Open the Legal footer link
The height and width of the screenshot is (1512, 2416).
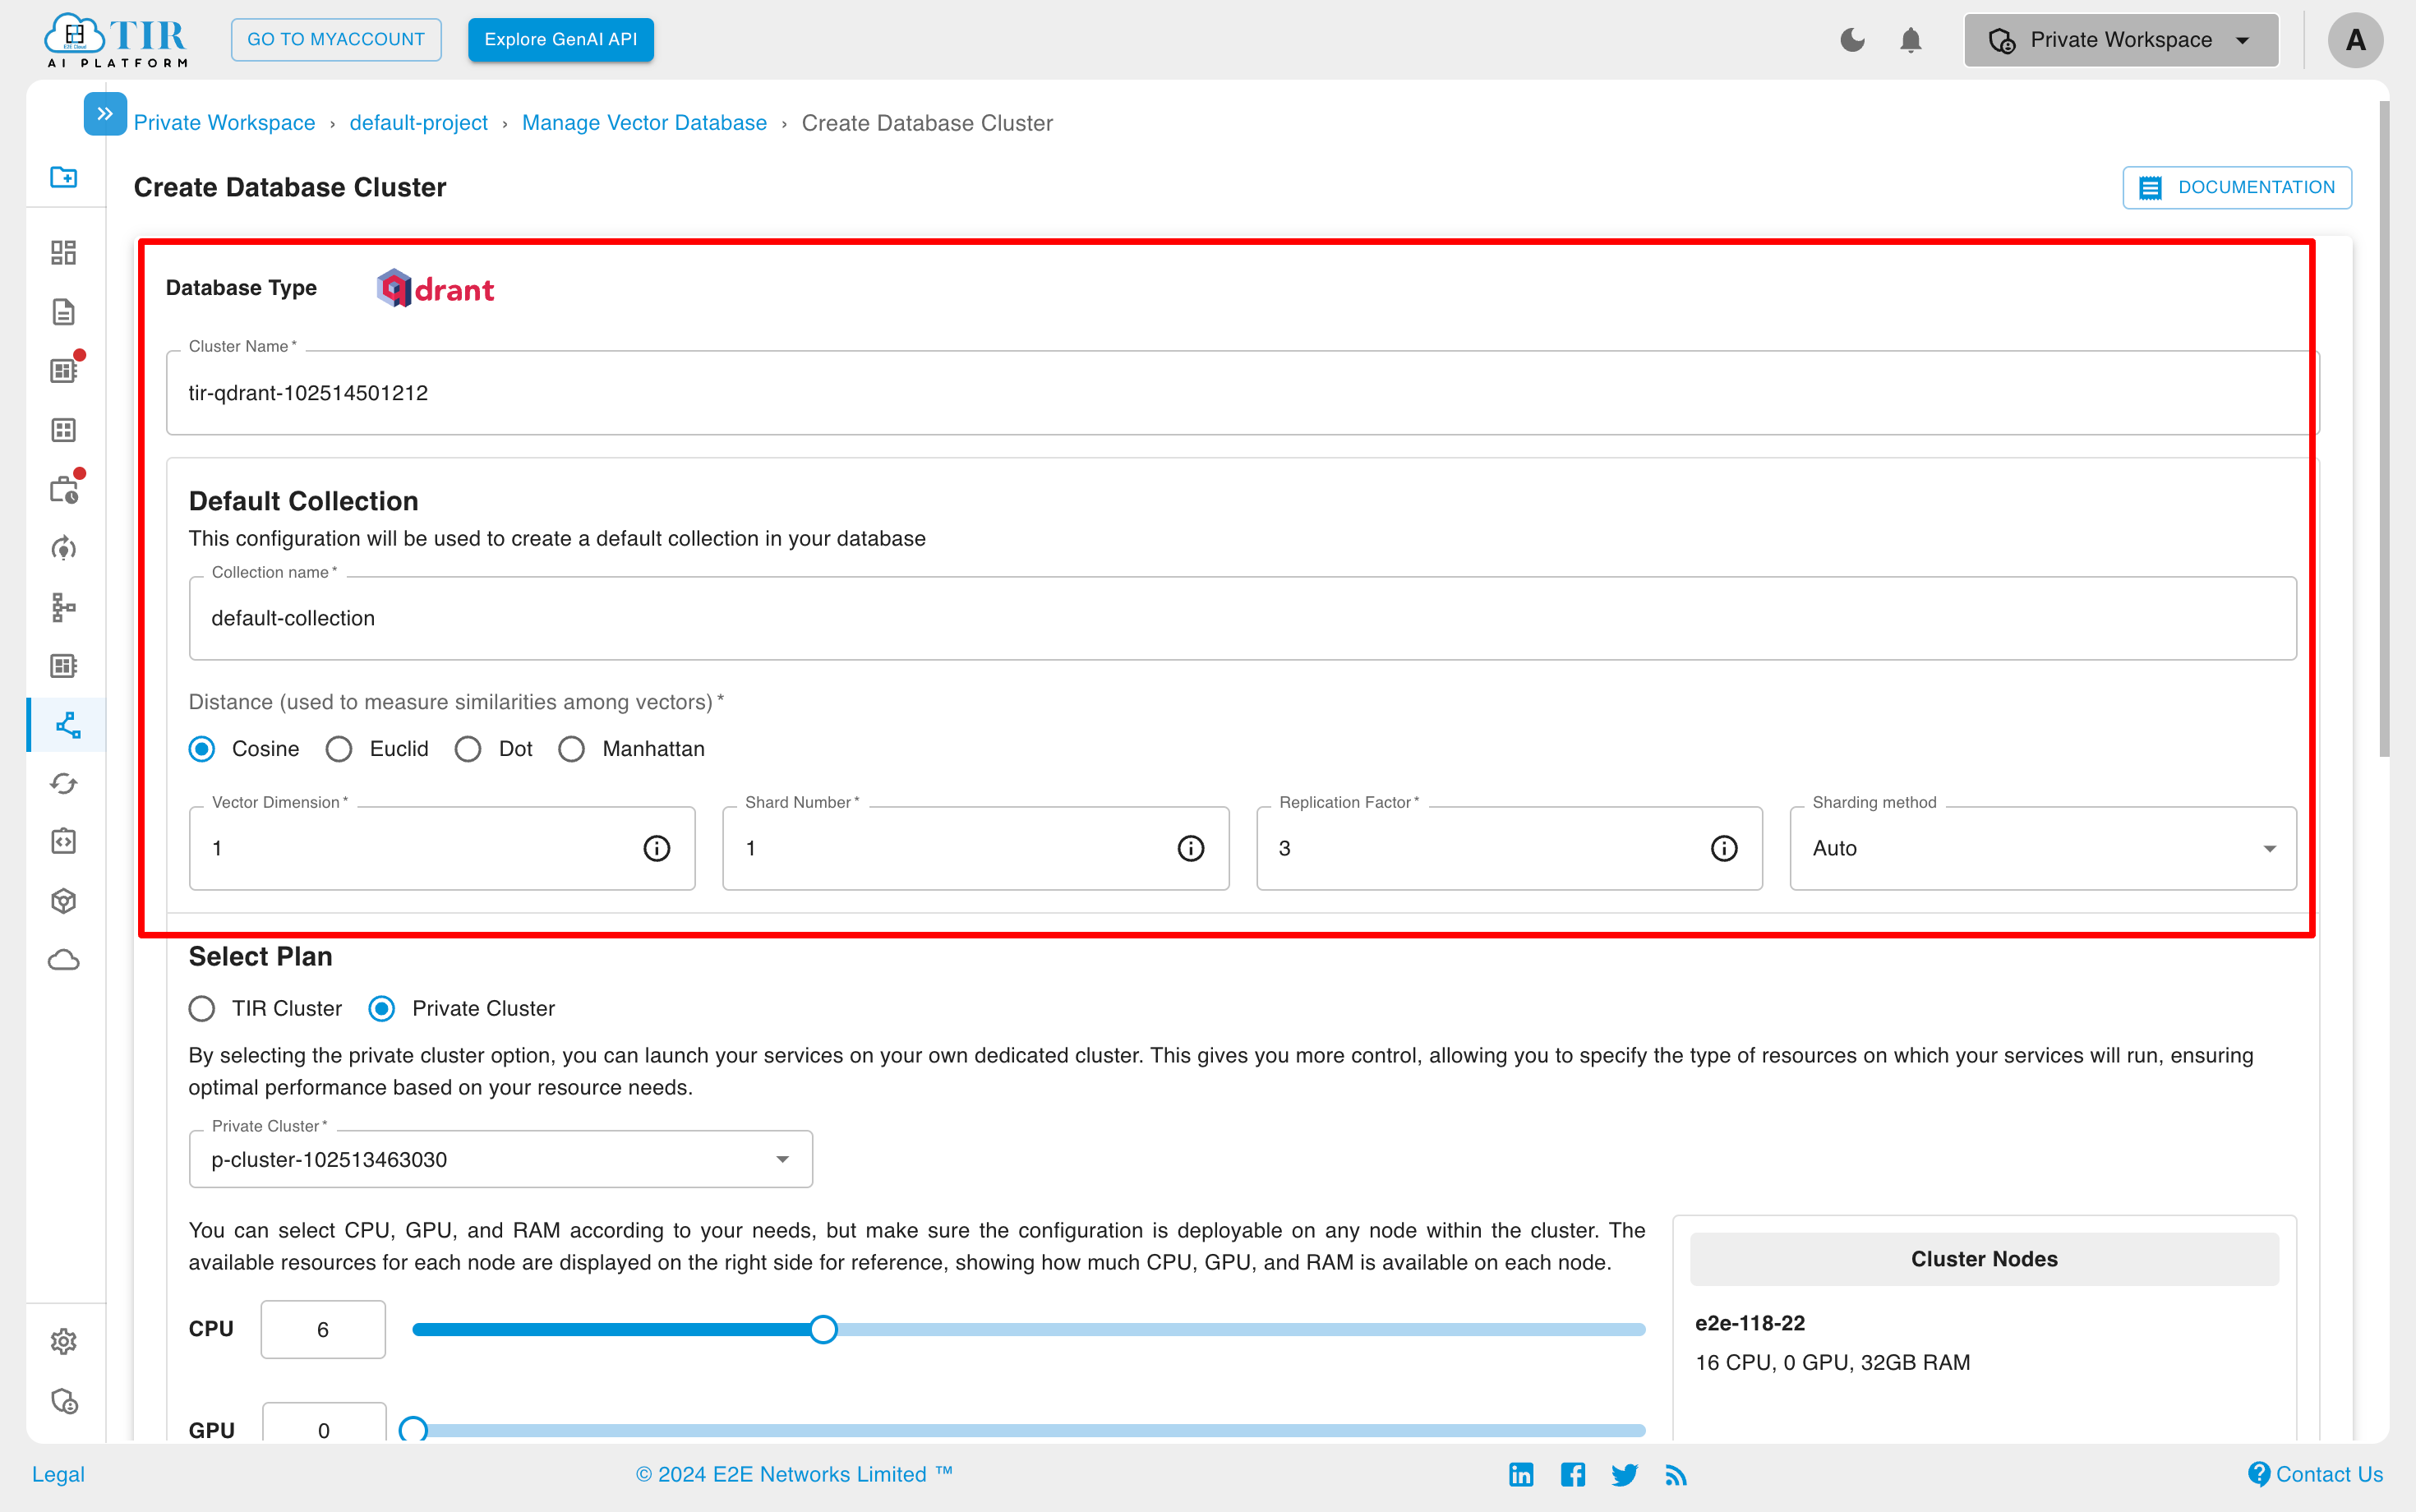point(58,1474)
